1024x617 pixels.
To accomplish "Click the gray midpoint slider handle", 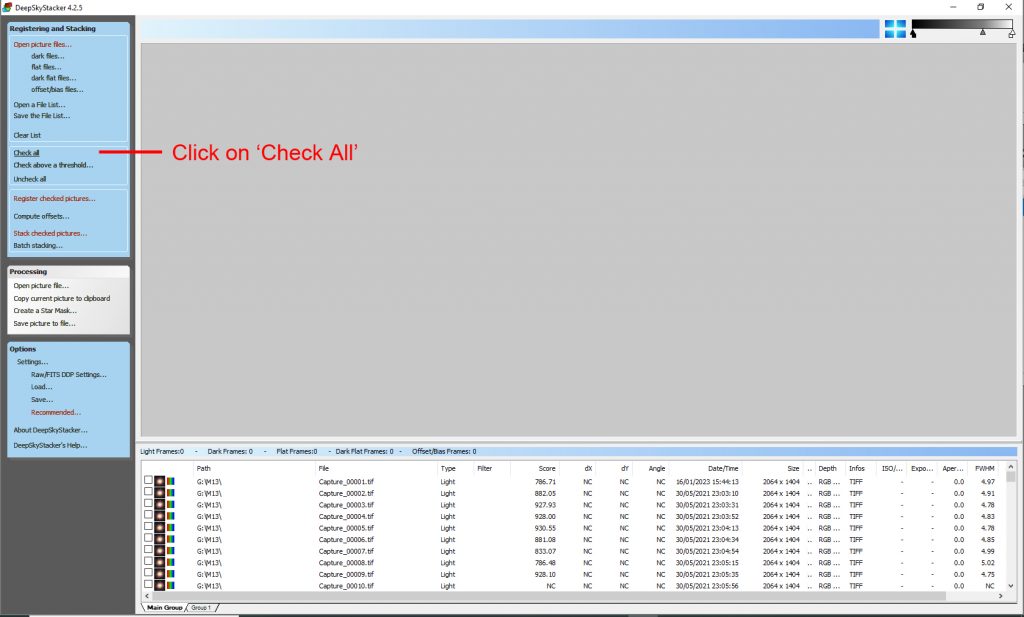I will pos(983,32).
